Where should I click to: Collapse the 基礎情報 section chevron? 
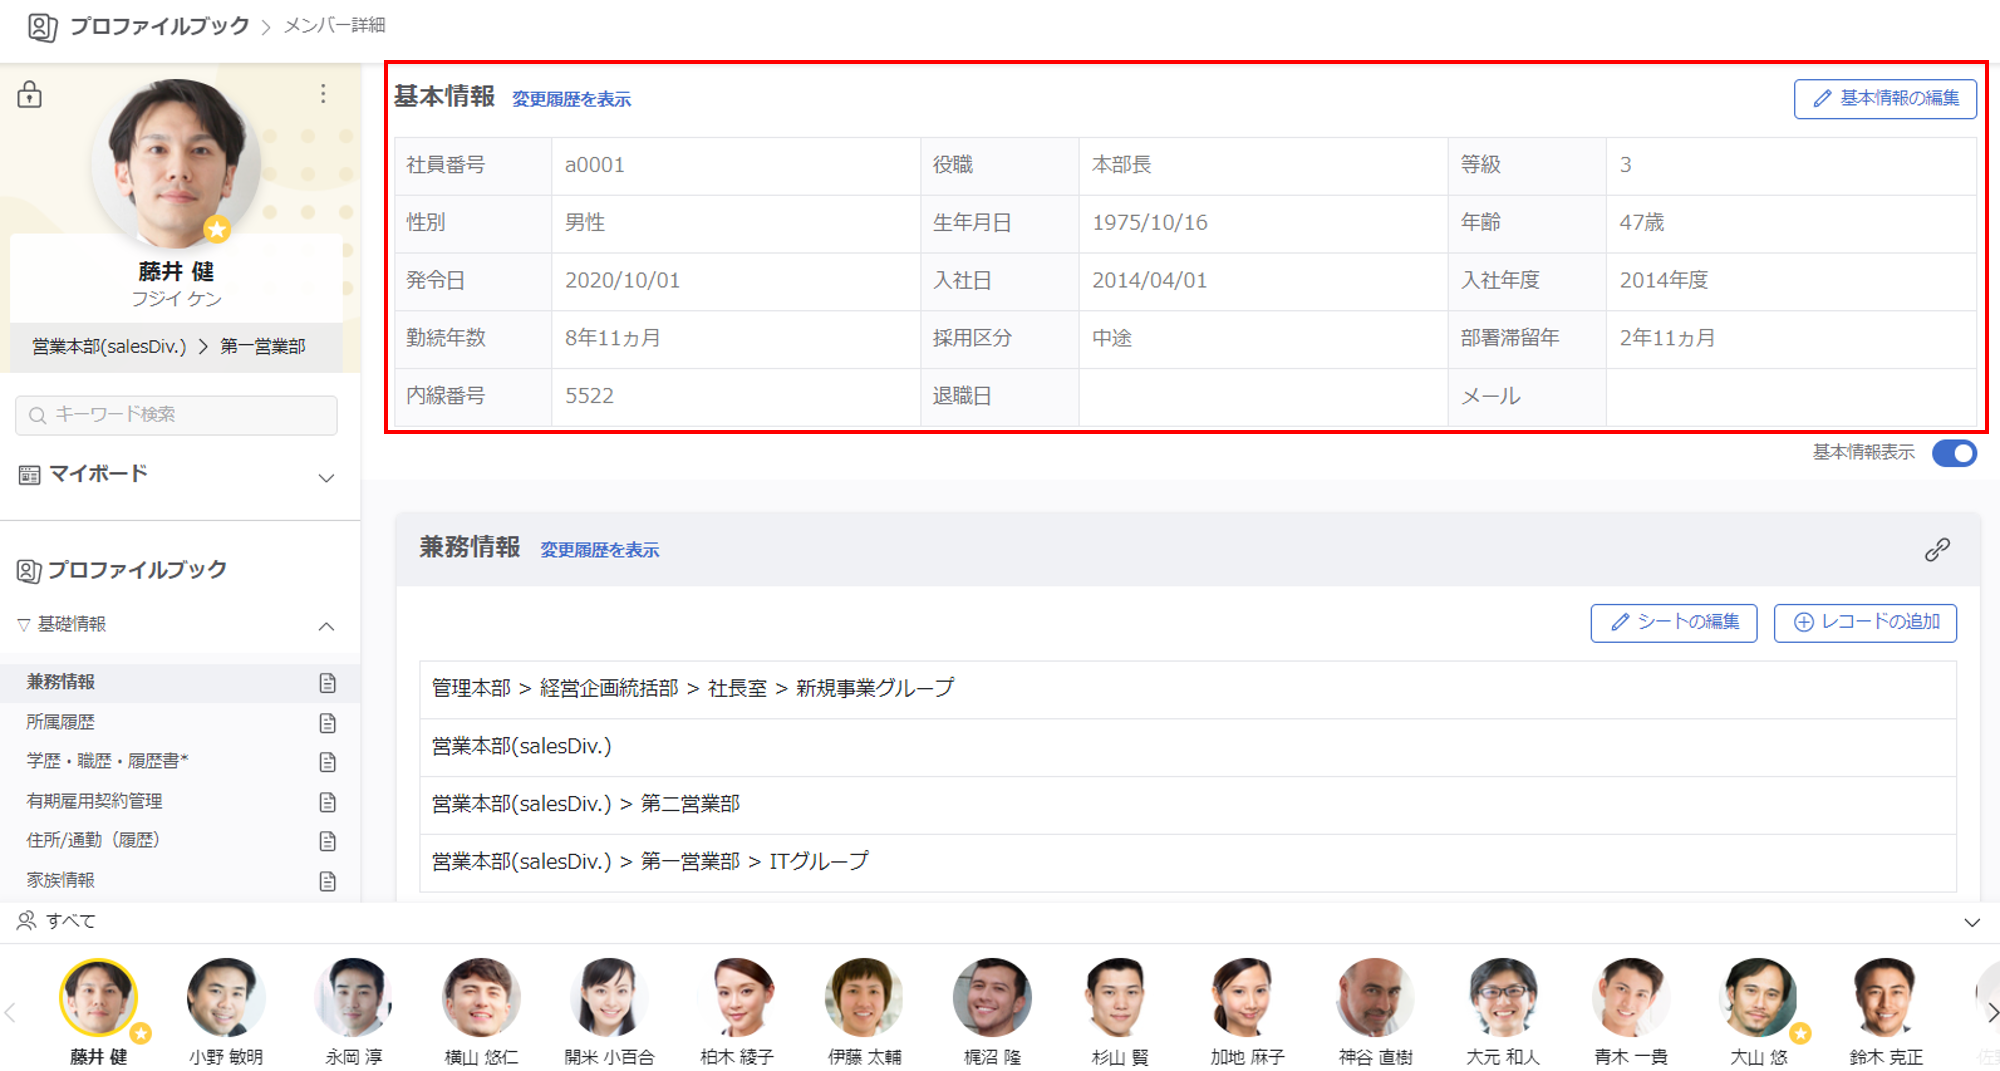click(x=326, y=626)
